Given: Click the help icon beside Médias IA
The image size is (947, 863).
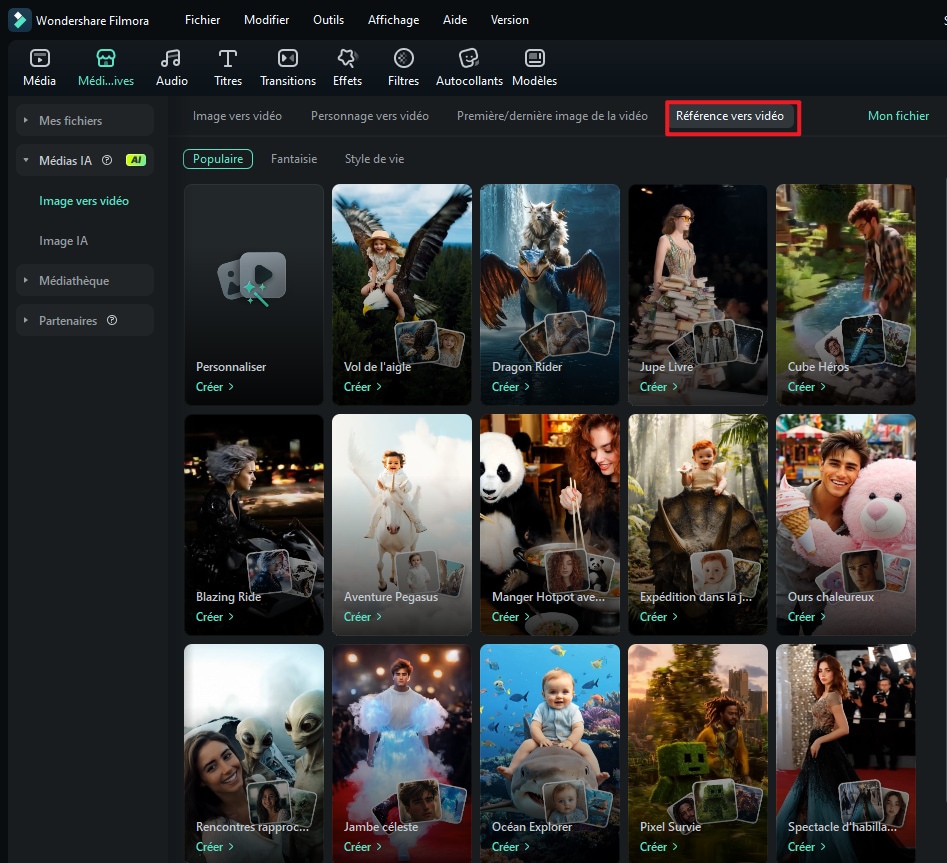Looking at the screenshot, I should click(x=107, y=160).
